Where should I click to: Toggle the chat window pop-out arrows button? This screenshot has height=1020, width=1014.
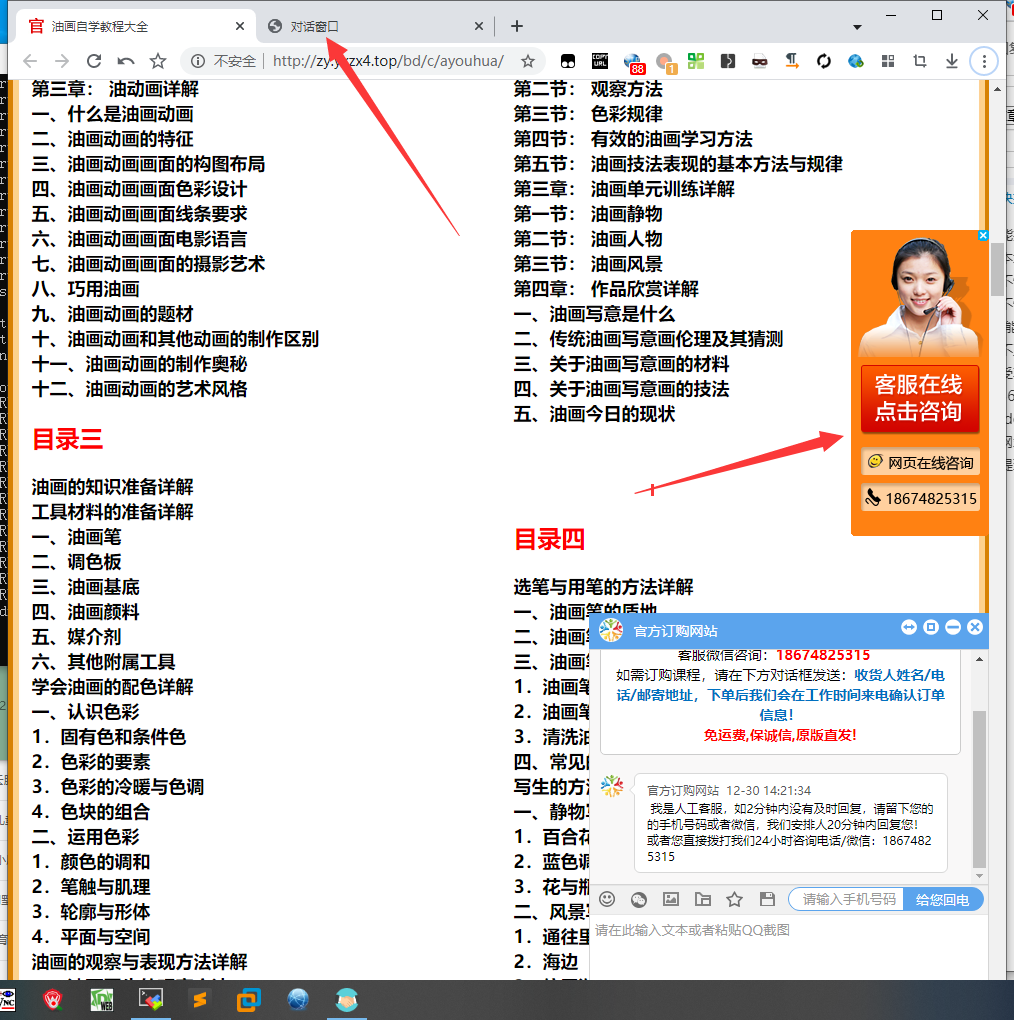point(909,627)
